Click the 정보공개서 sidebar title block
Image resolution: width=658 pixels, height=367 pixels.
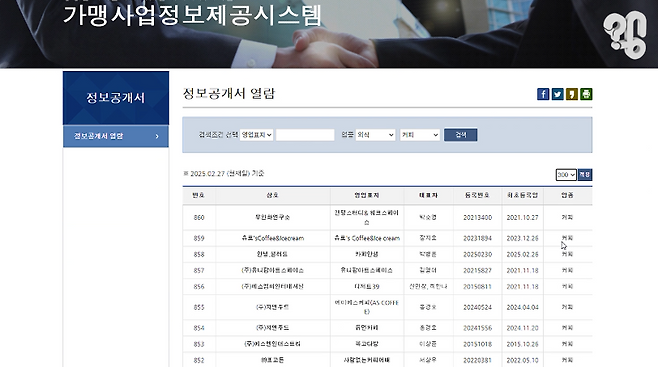coord(116,98)
